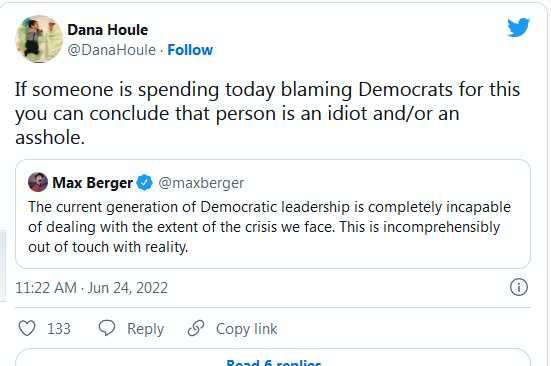Click the Twitter bird logo

(518, 27)
